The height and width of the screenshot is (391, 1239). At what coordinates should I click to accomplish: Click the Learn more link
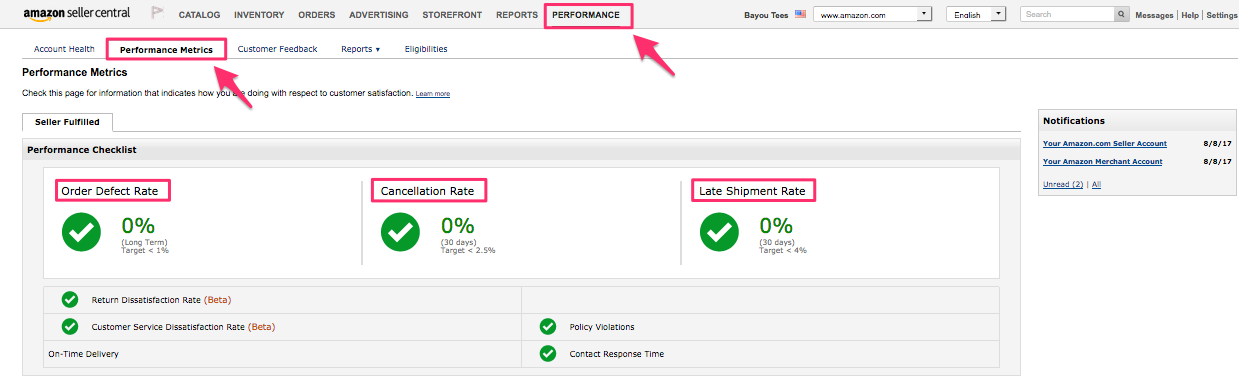[433, 94]
